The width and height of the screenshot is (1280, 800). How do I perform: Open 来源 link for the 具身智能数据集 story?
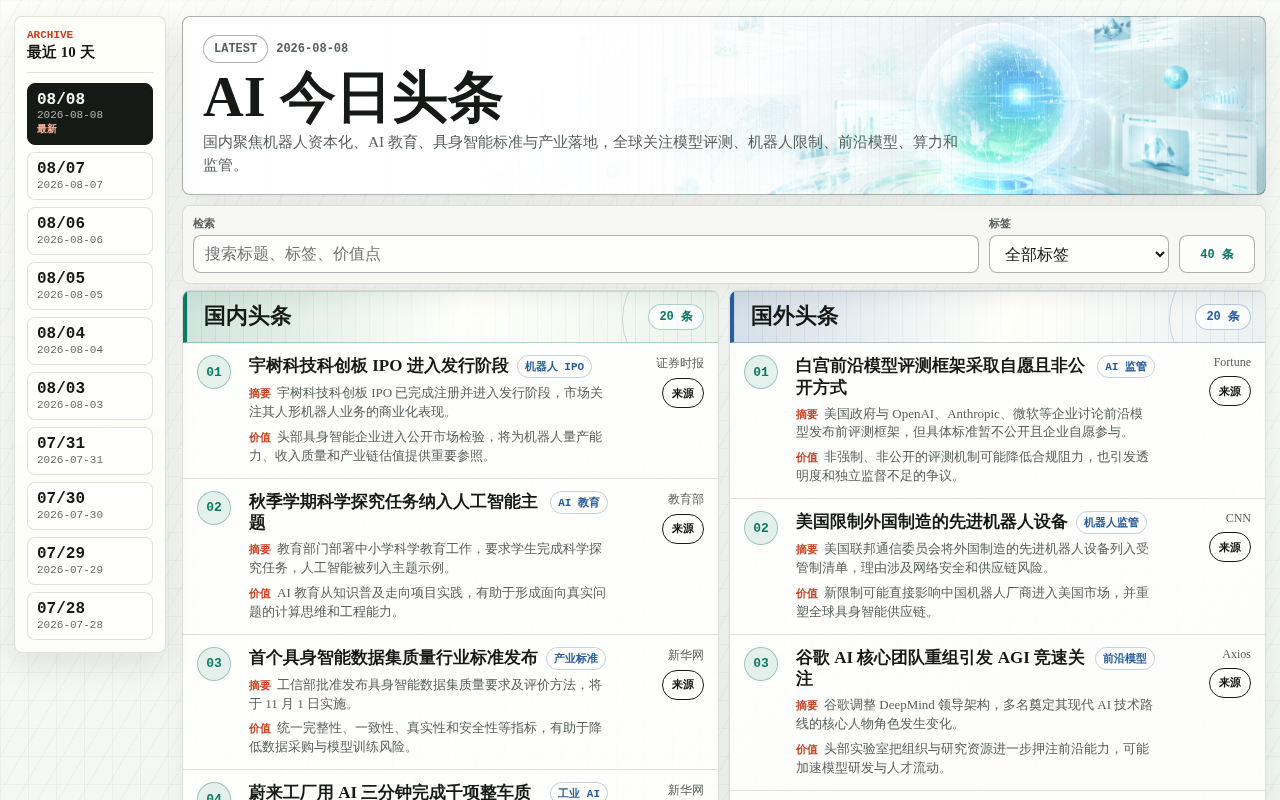click(x=683, y=685)
